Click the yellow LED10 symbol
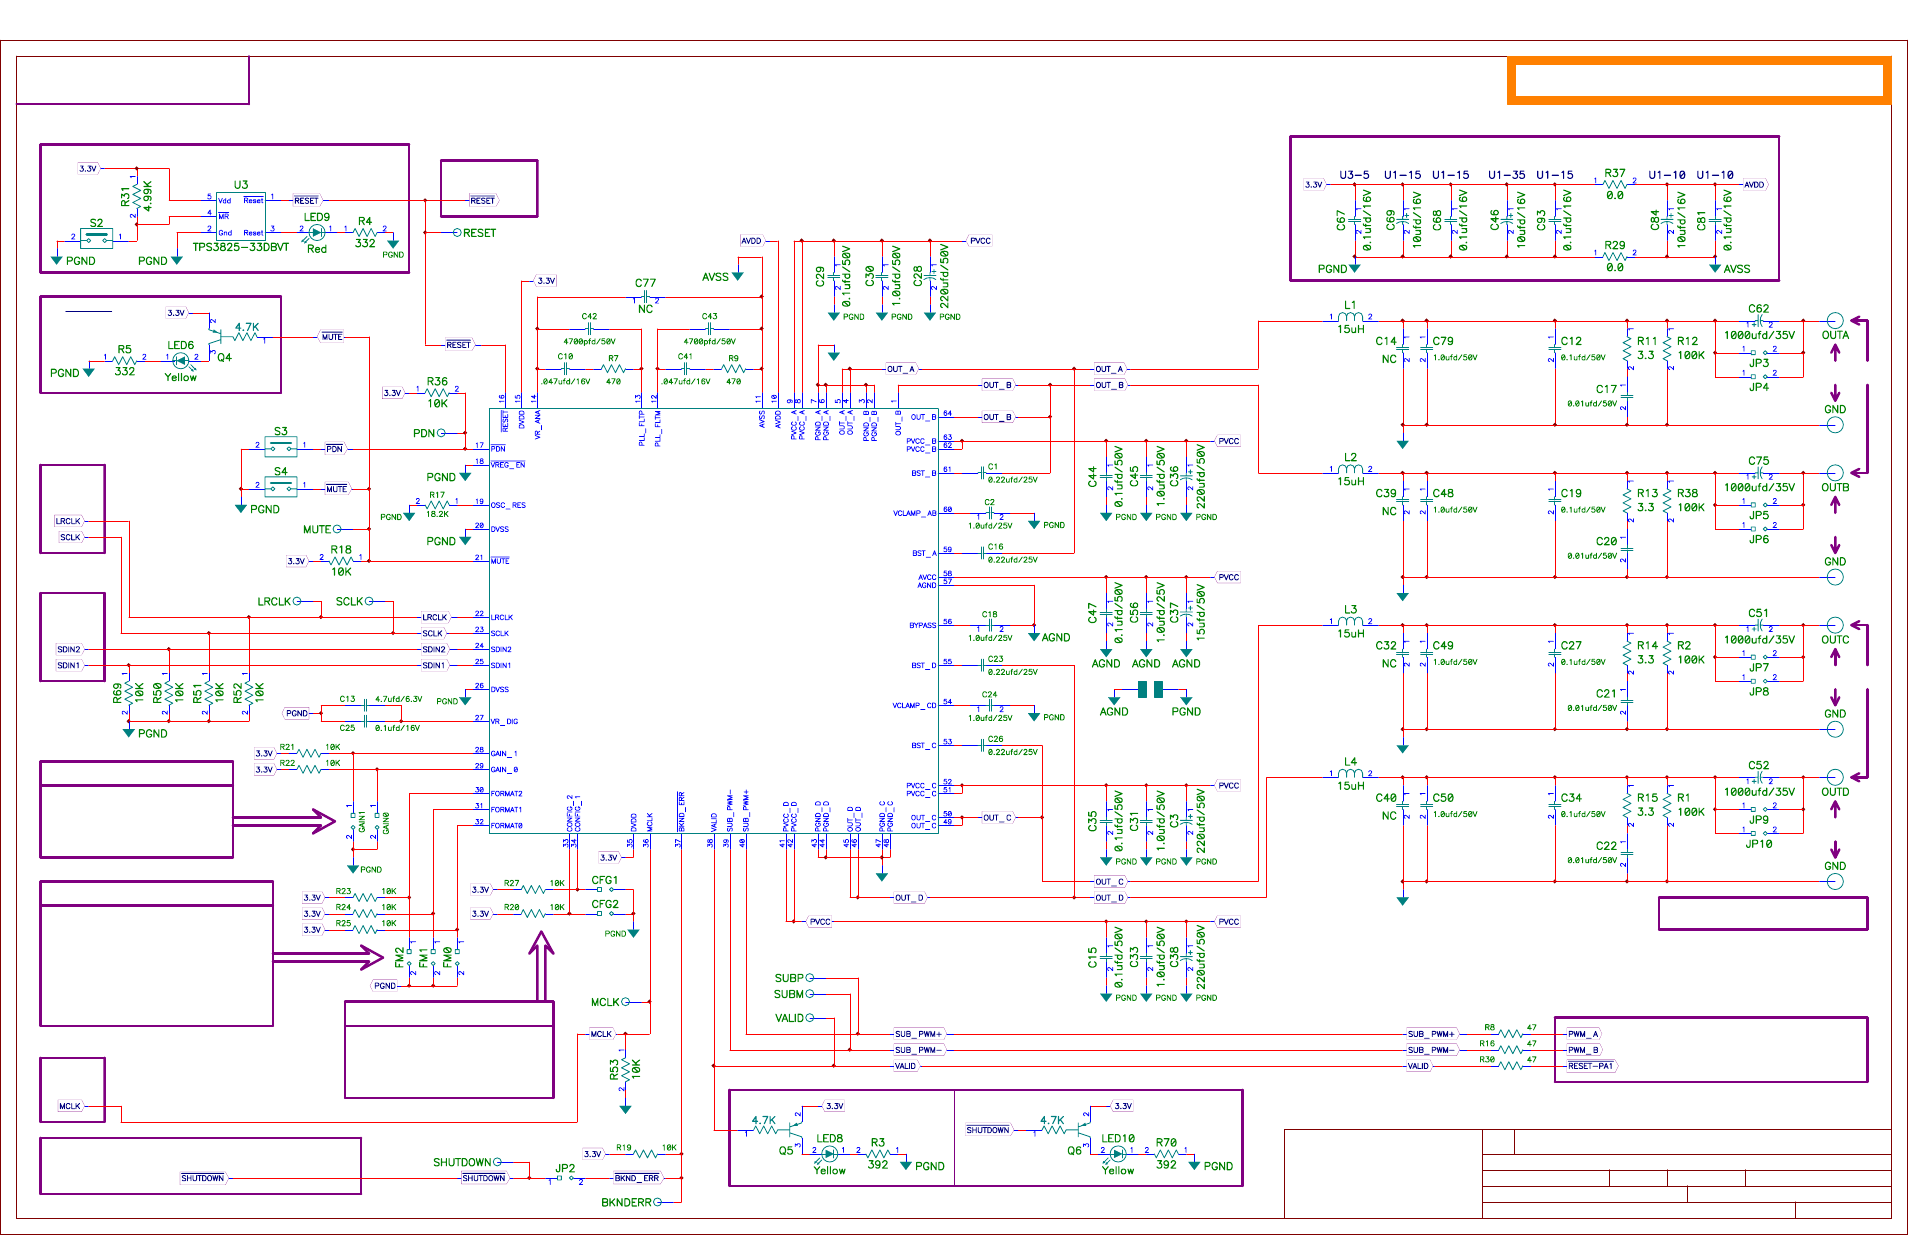This screenshot has height=1235, width=1908. [1118, 1154]
